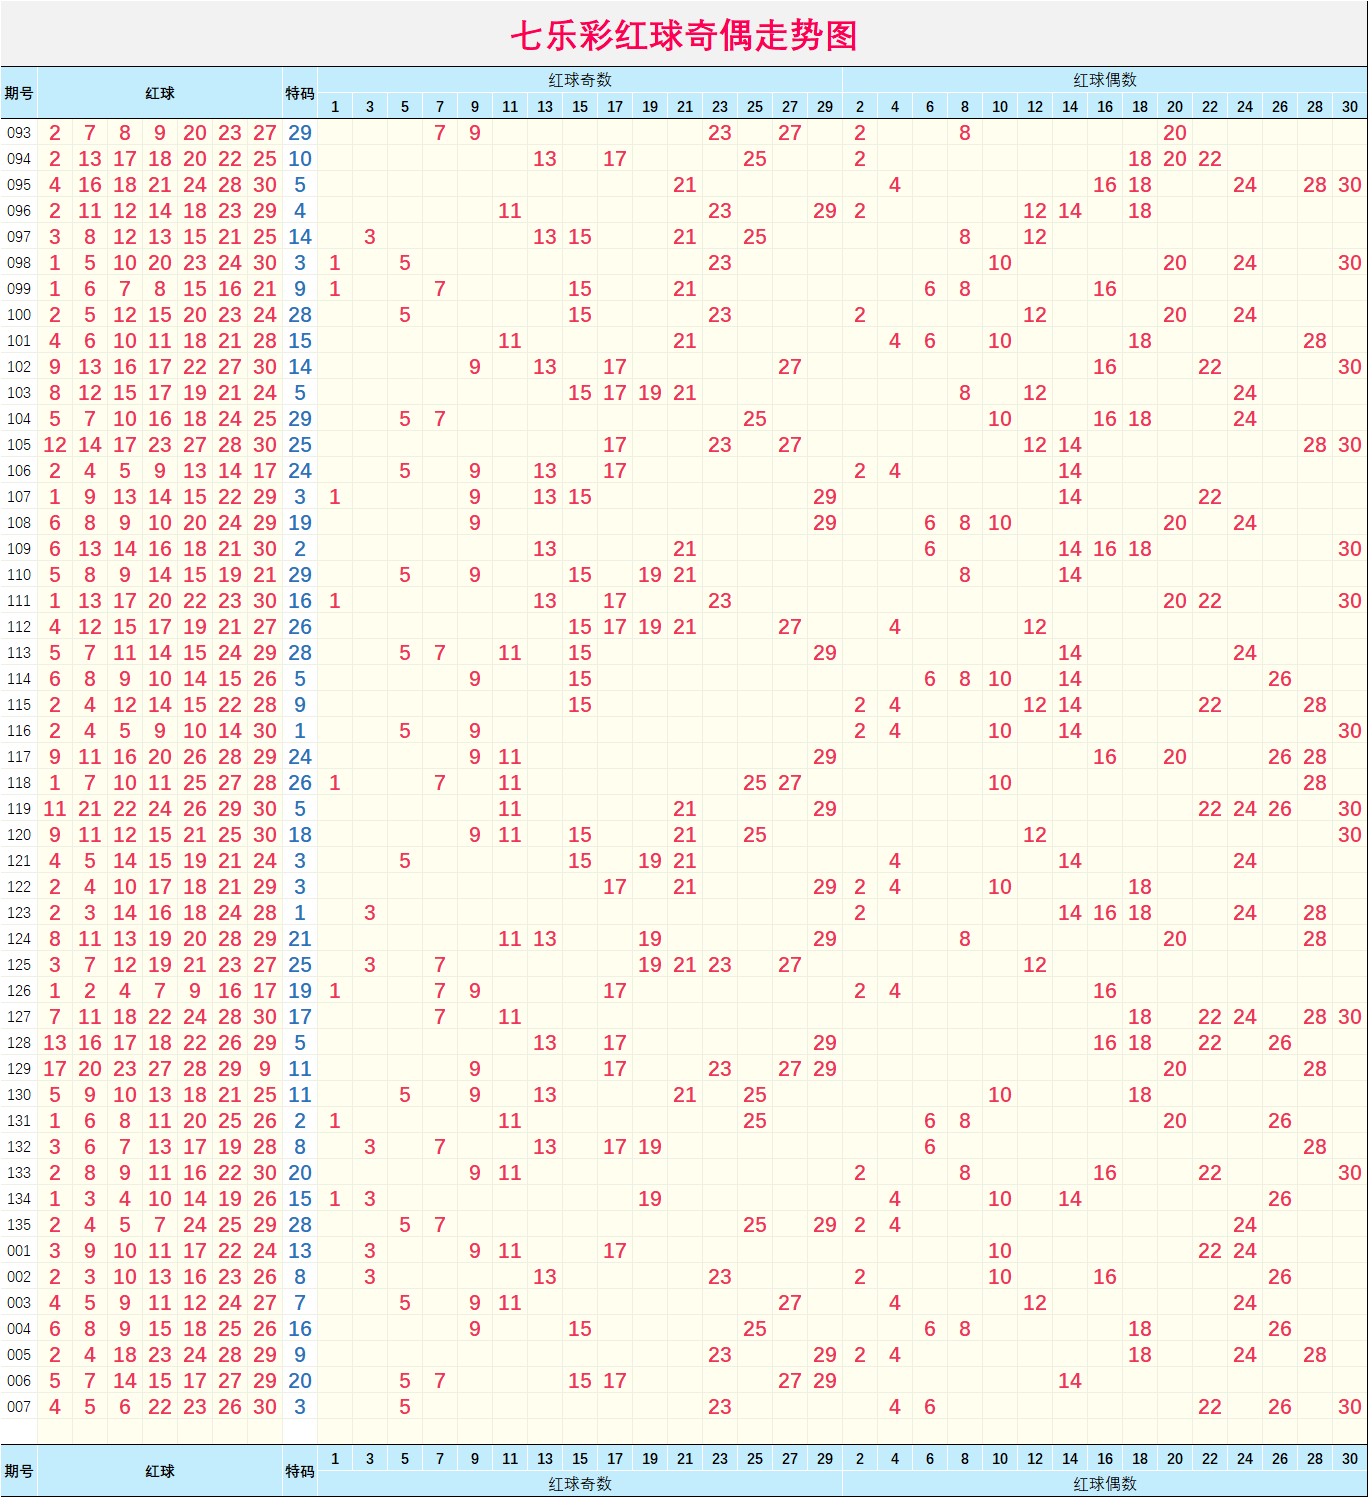Click period number 096

click(19, 211)
